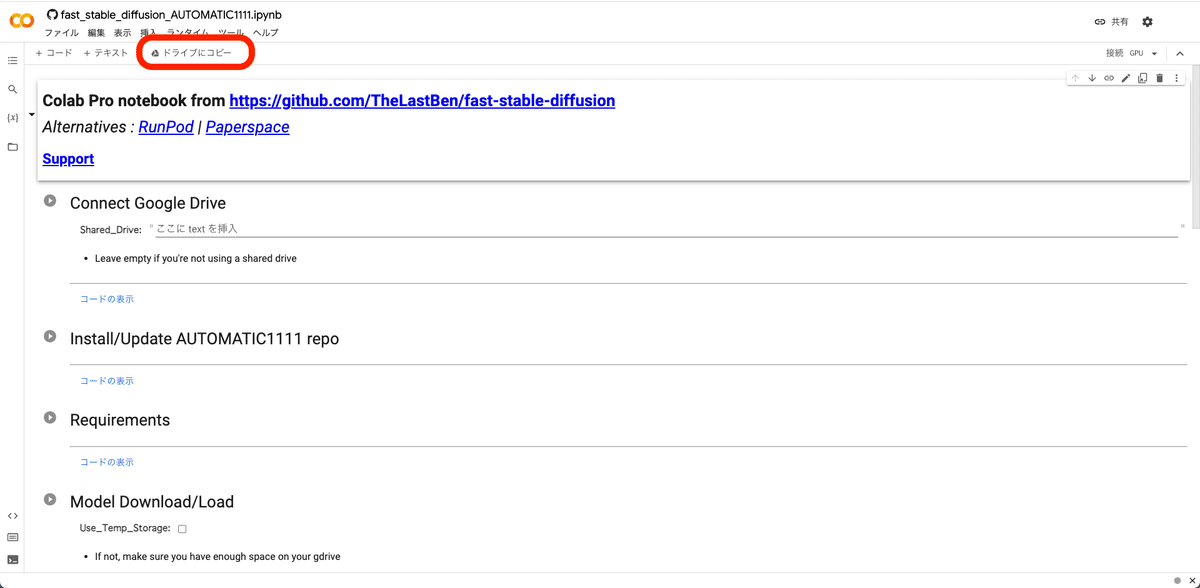Open the terminal icon at the bottom left
This screenshot has height=588, width=1200.
pyautogui.click(x=13, y=560)
